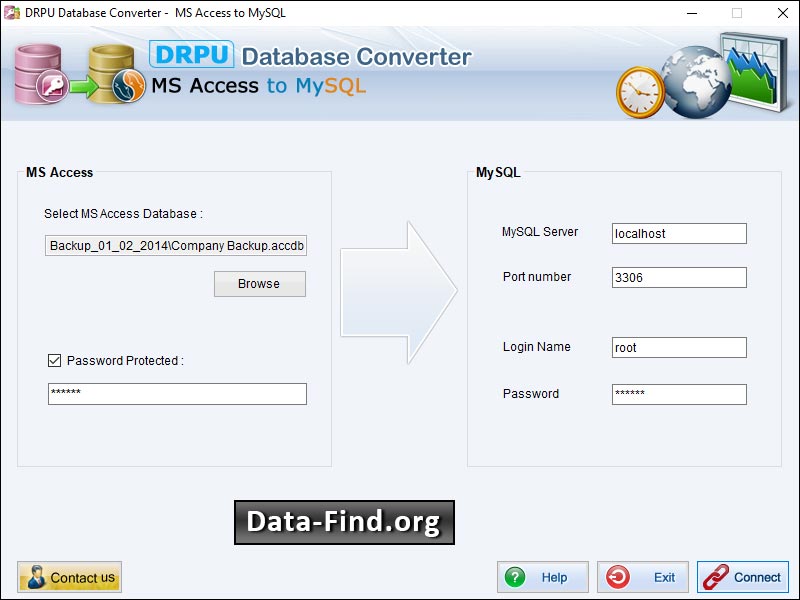Click the green question mark Help icon
The image size is (800, 600).
[x=515, y=577]
